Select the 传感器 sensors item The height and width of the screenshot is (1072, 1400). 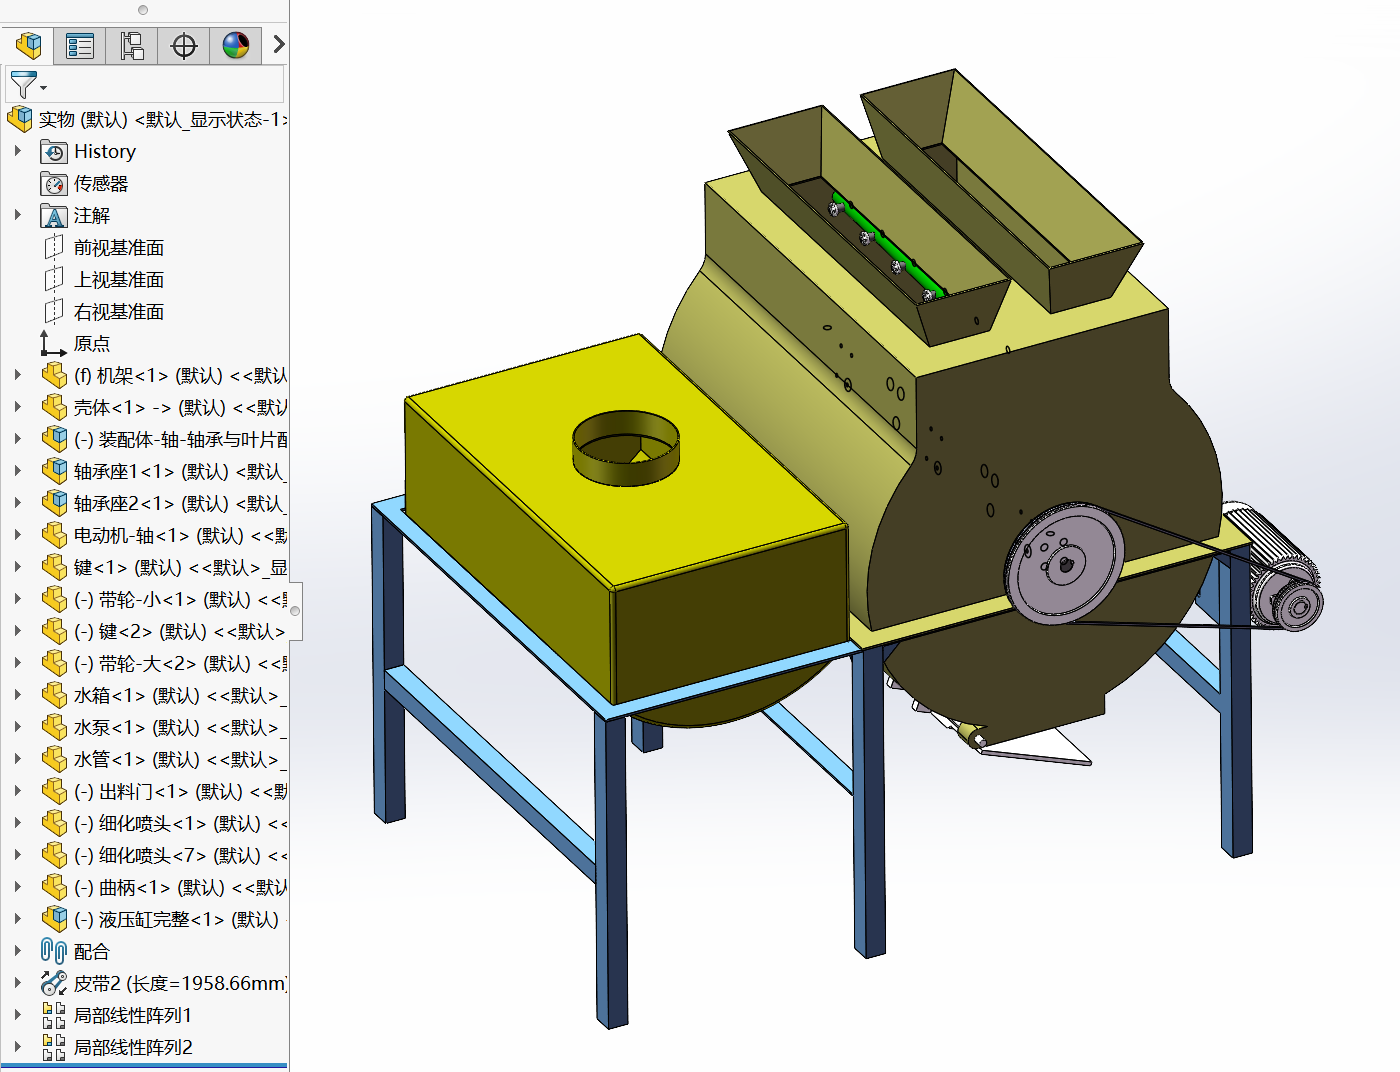click(100, 184)
